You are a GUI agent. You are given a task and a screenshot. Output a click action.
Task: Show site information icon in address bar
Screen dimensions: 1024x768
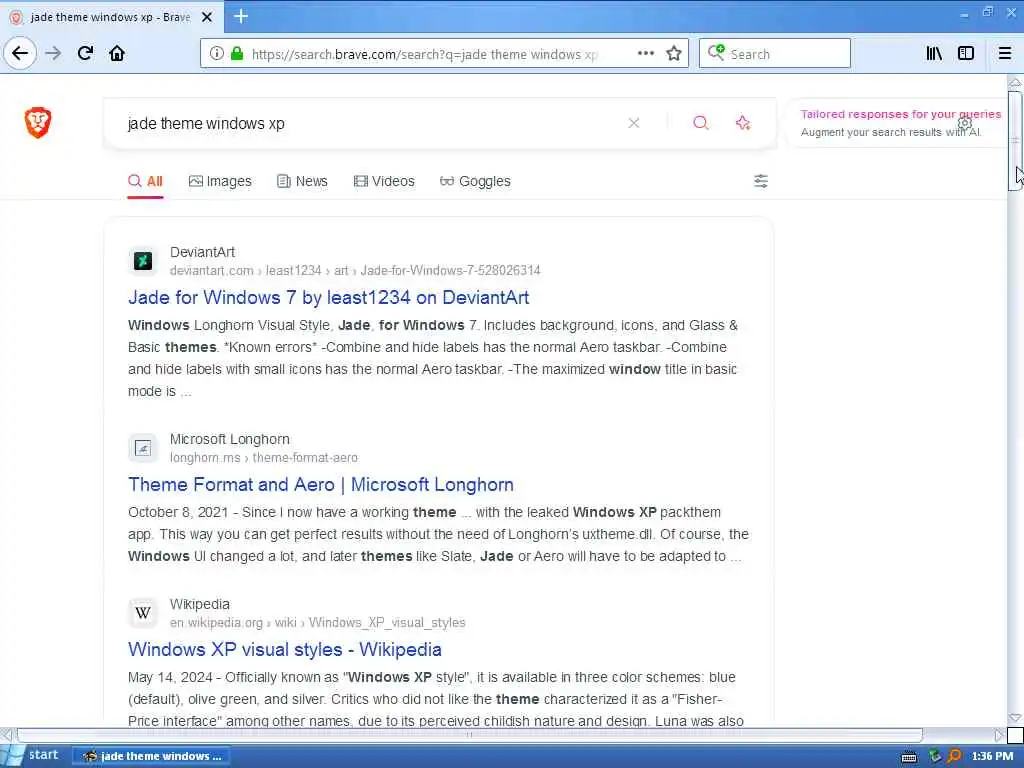[x=216, y=54]
